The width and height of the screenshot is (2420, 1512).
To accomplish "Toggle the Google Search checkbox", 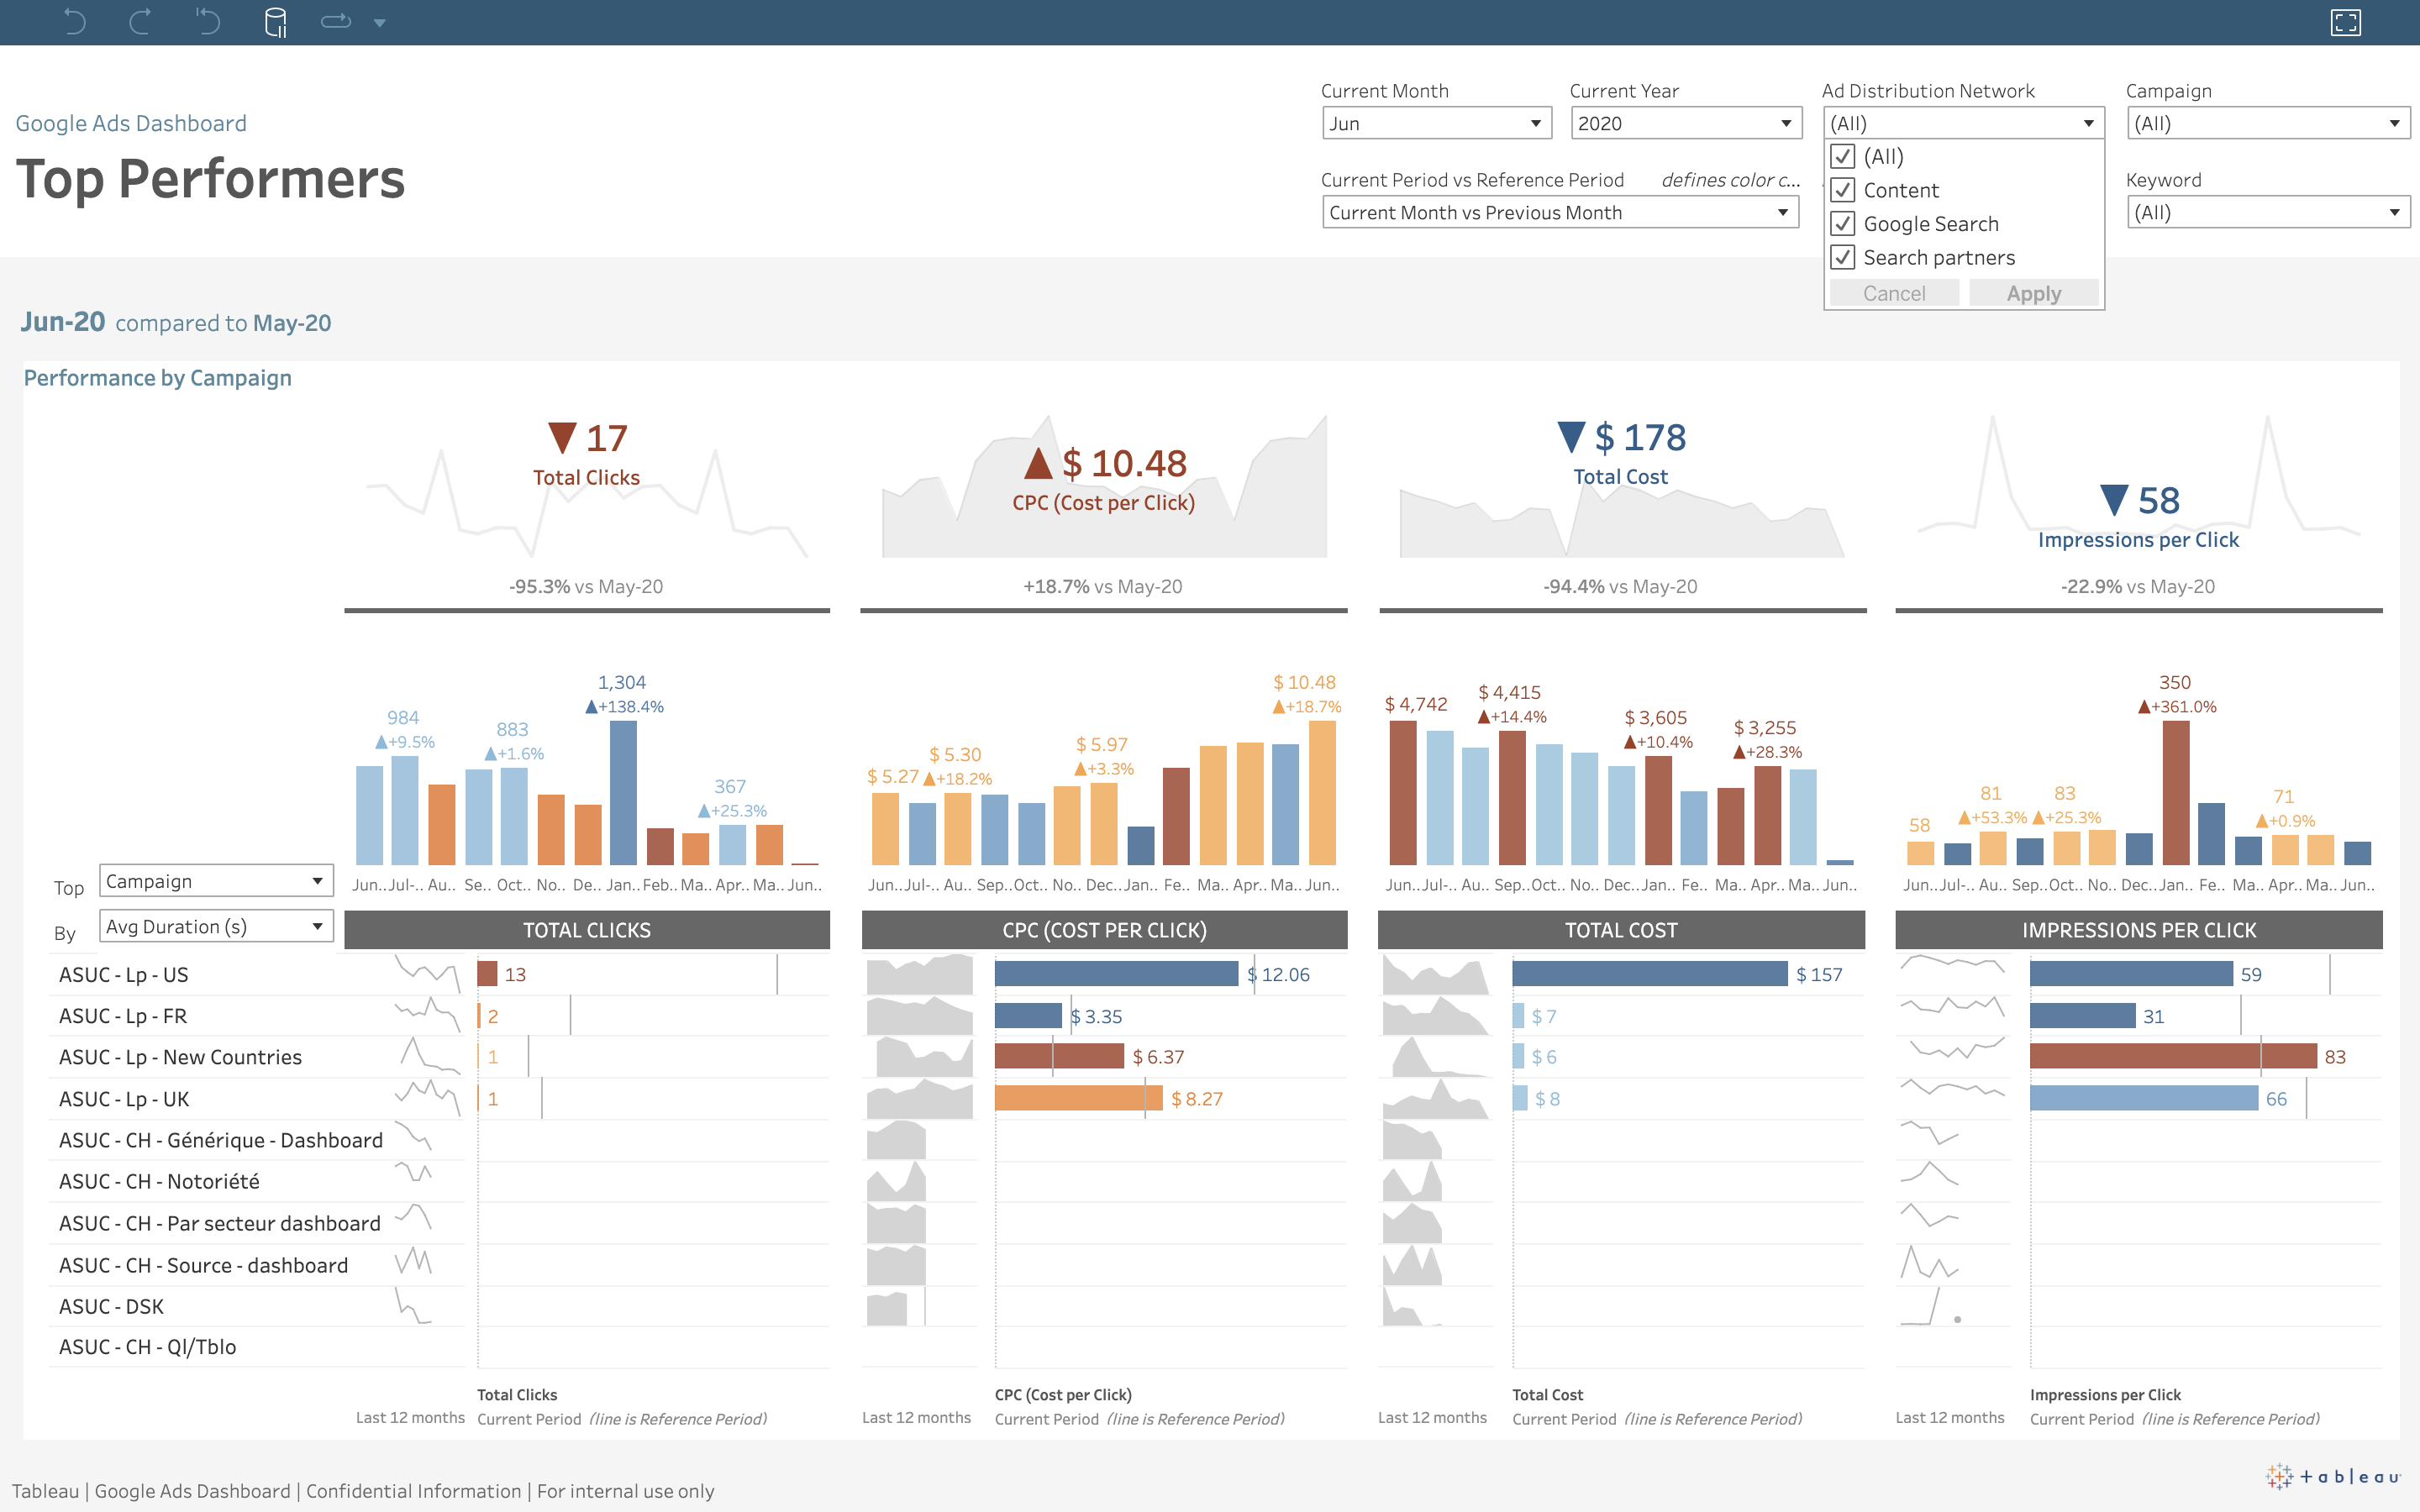I will point(1843,224).
